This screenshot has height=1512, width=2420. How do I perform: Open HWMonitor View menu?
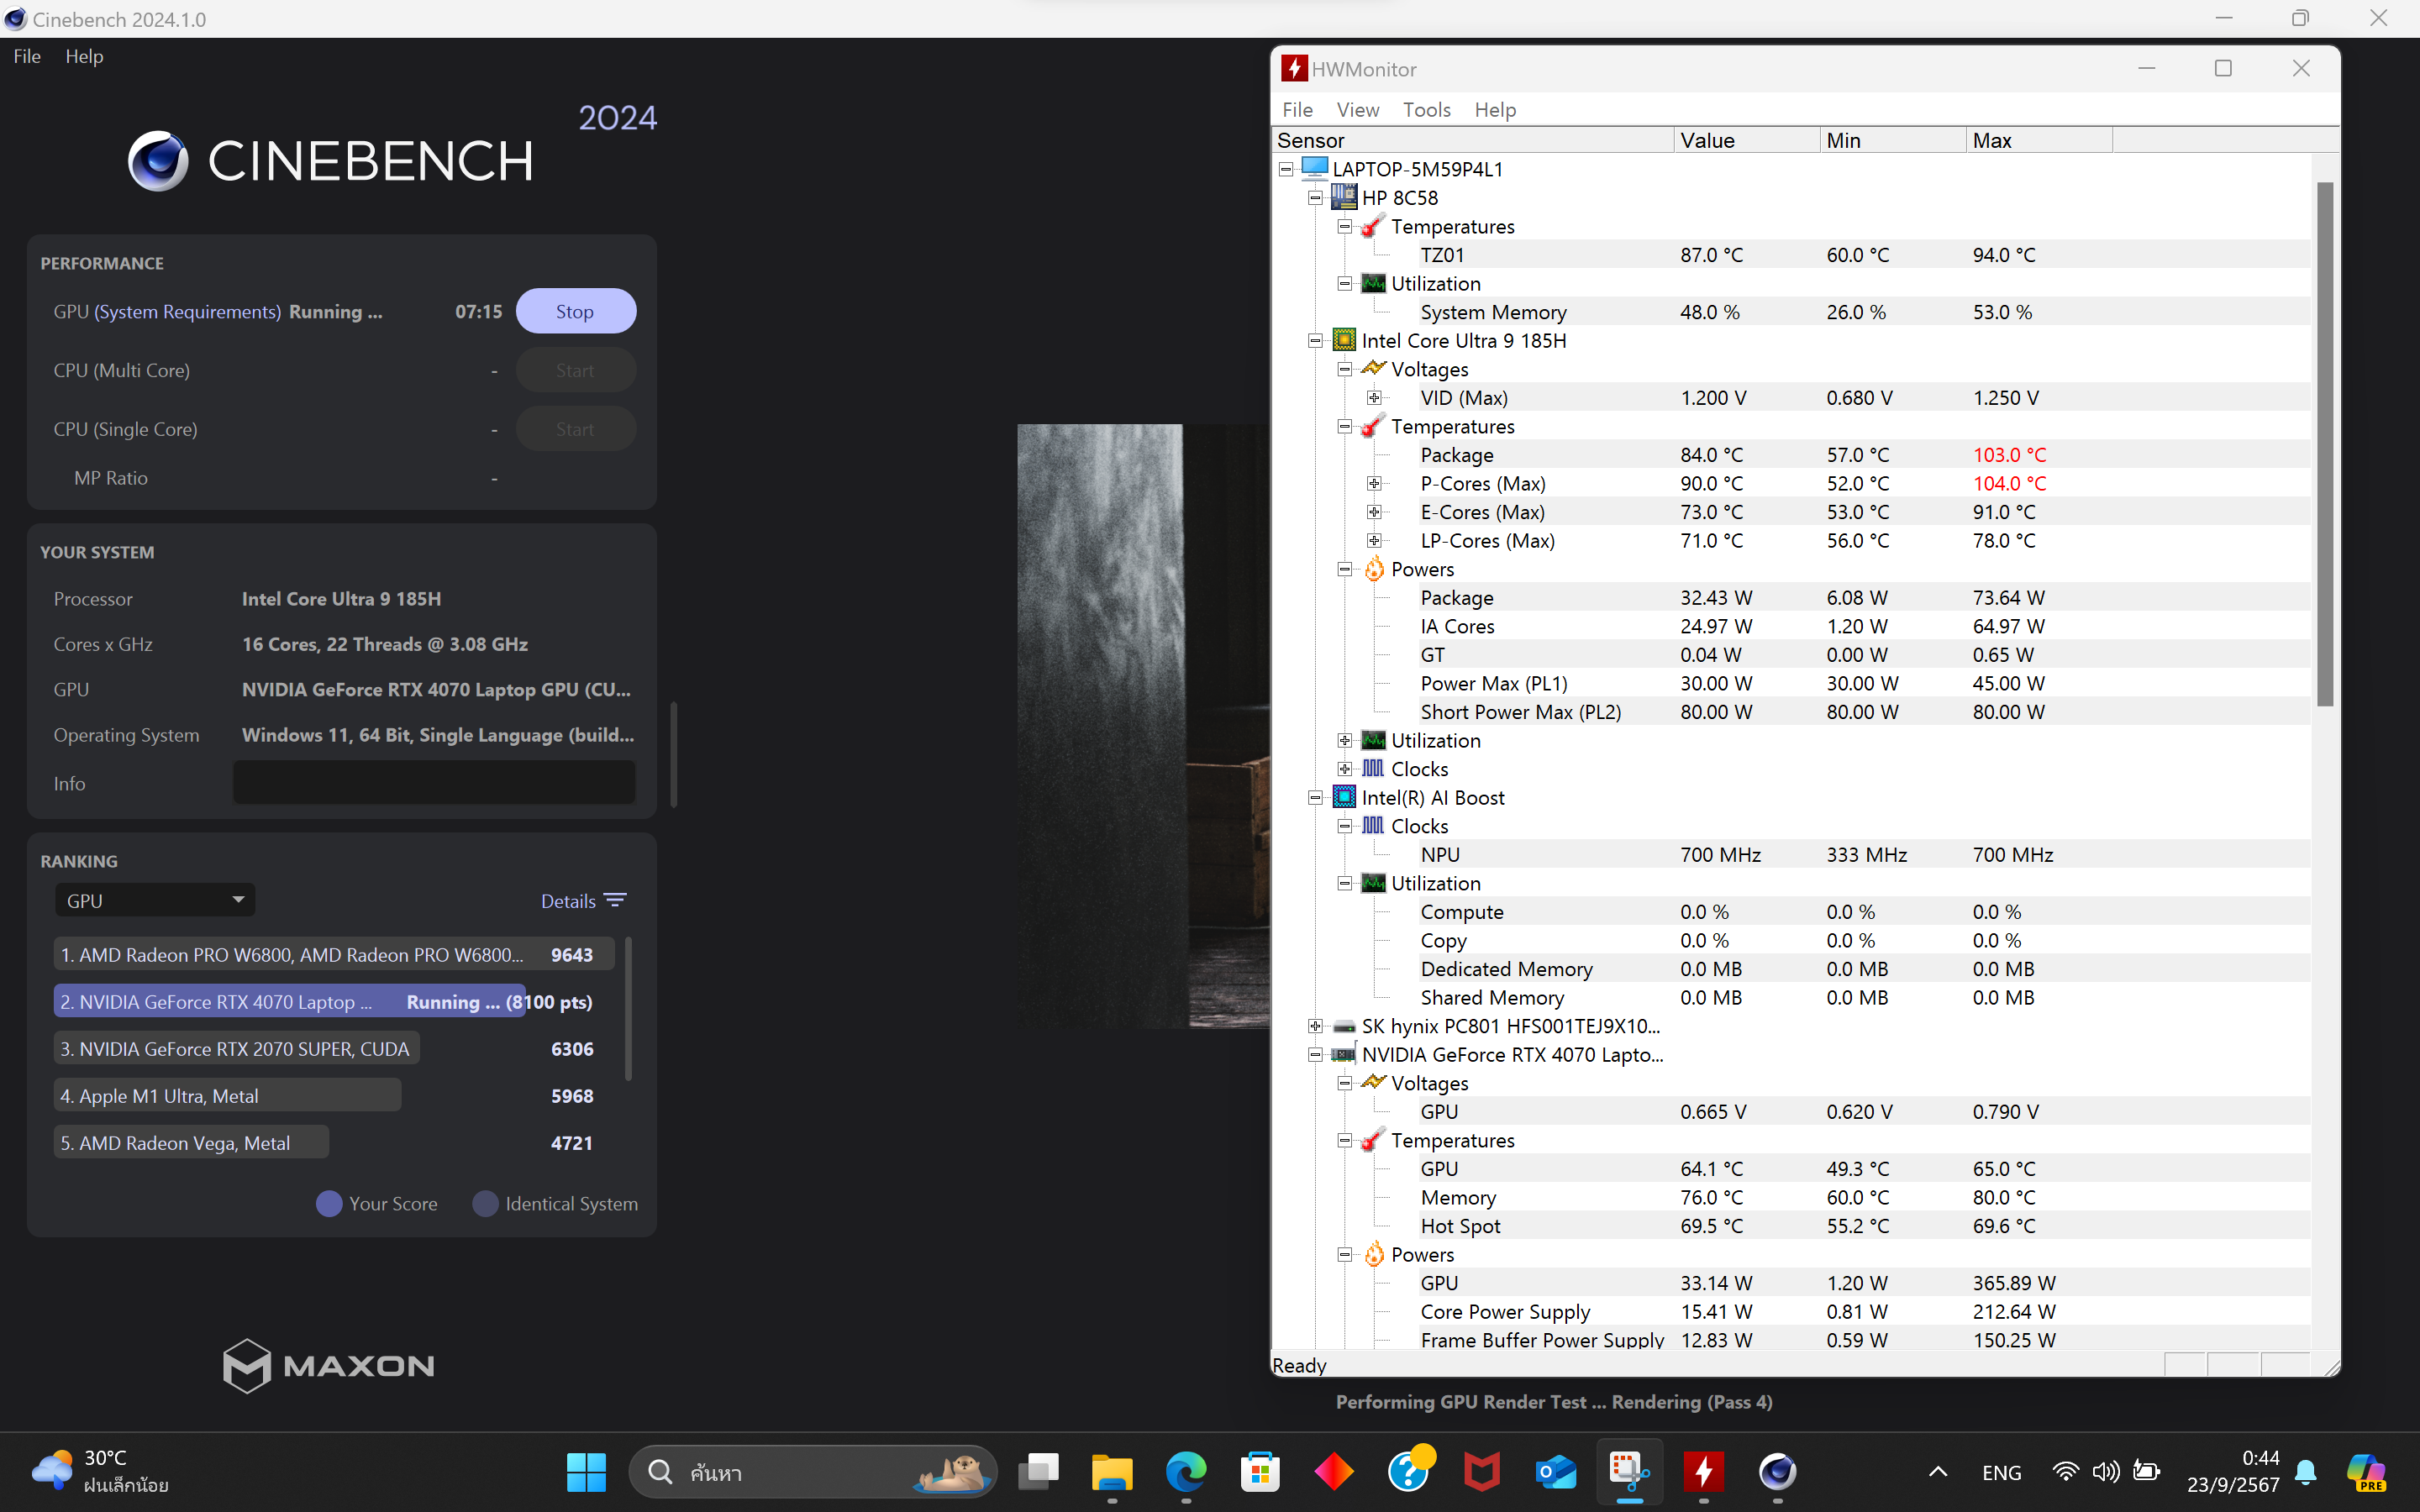click(1357, 110)
